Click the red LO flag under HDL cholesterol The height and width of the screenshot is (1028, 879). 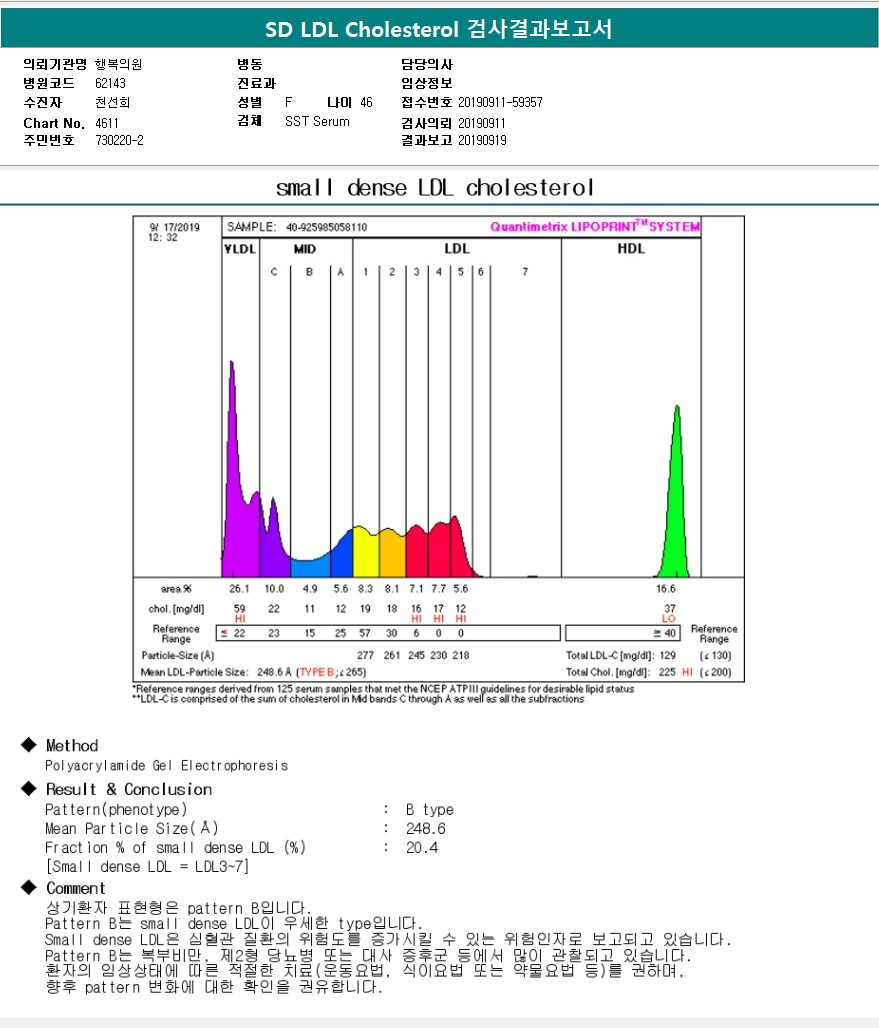[668, 619]
